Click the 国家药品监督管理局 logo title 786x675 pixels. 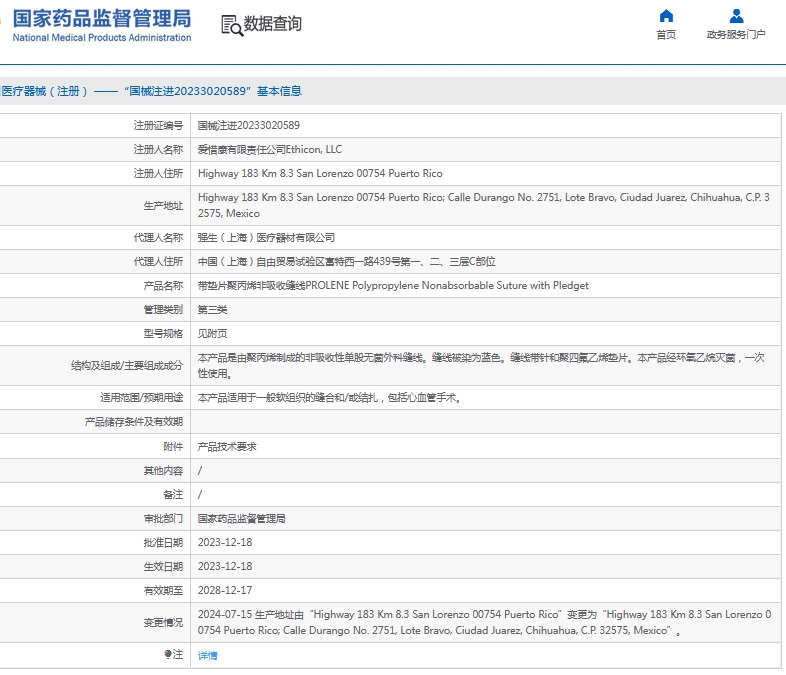tap(102, 19)
